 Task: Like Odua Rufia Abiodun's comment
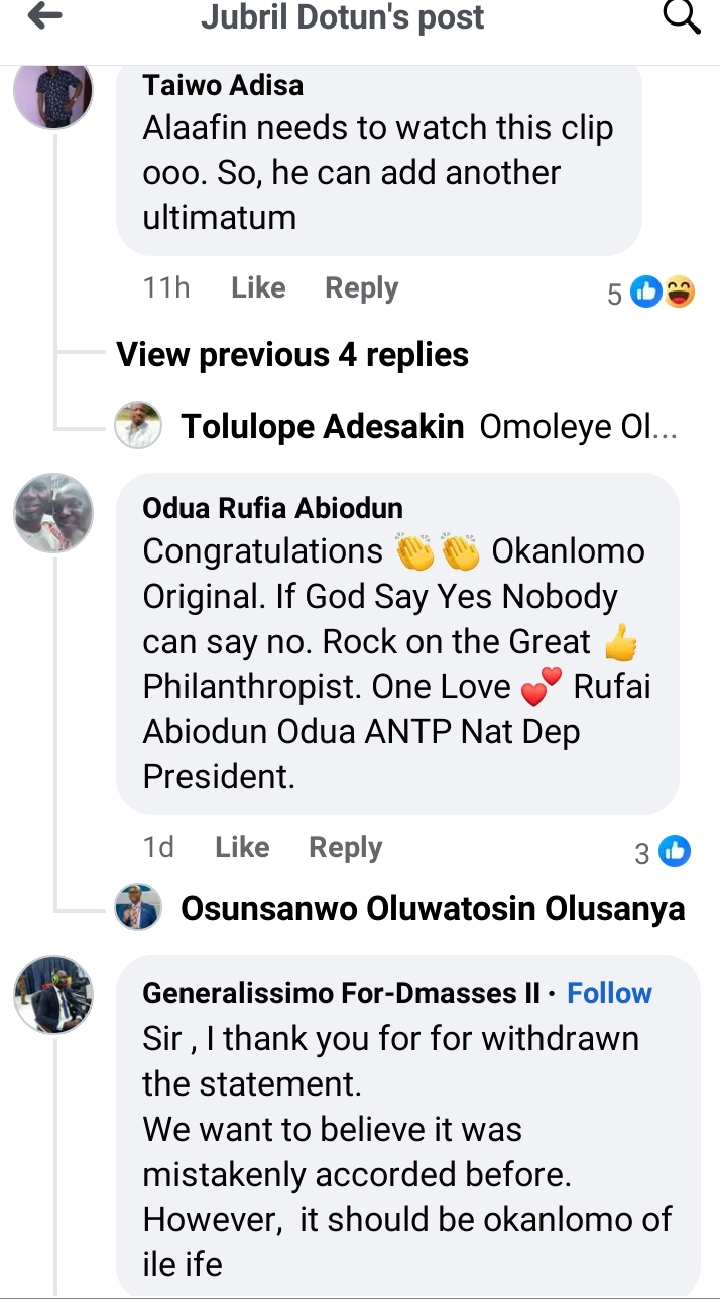[242, 848]
